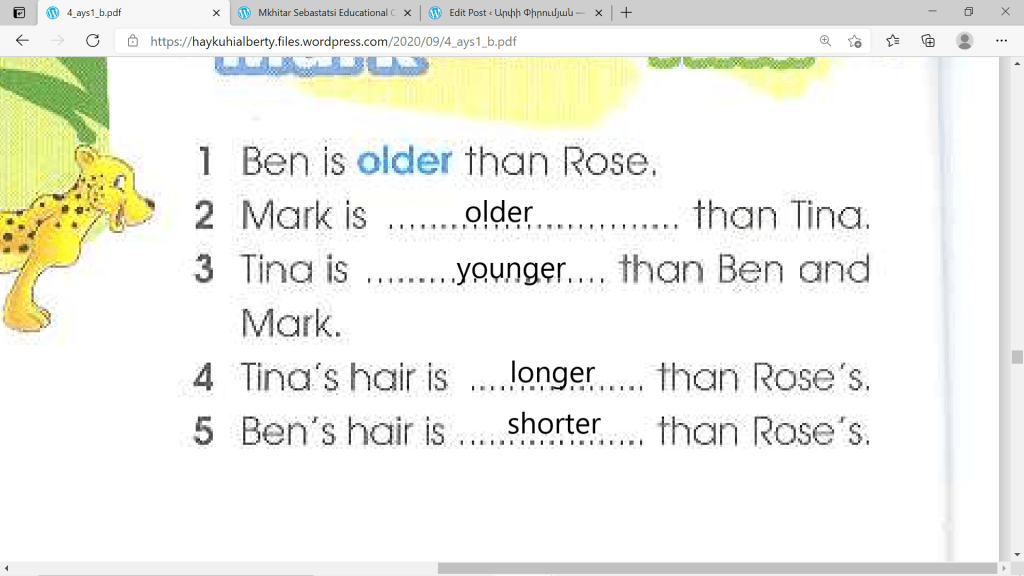This screenshot has height=576, width=1024.
Task: Open the Favorites list
Action: (892, 41)
